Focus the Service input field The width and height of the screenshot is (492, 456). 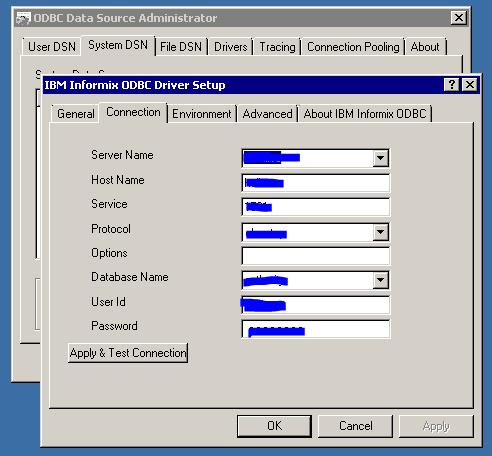click(x=315, y=207)
